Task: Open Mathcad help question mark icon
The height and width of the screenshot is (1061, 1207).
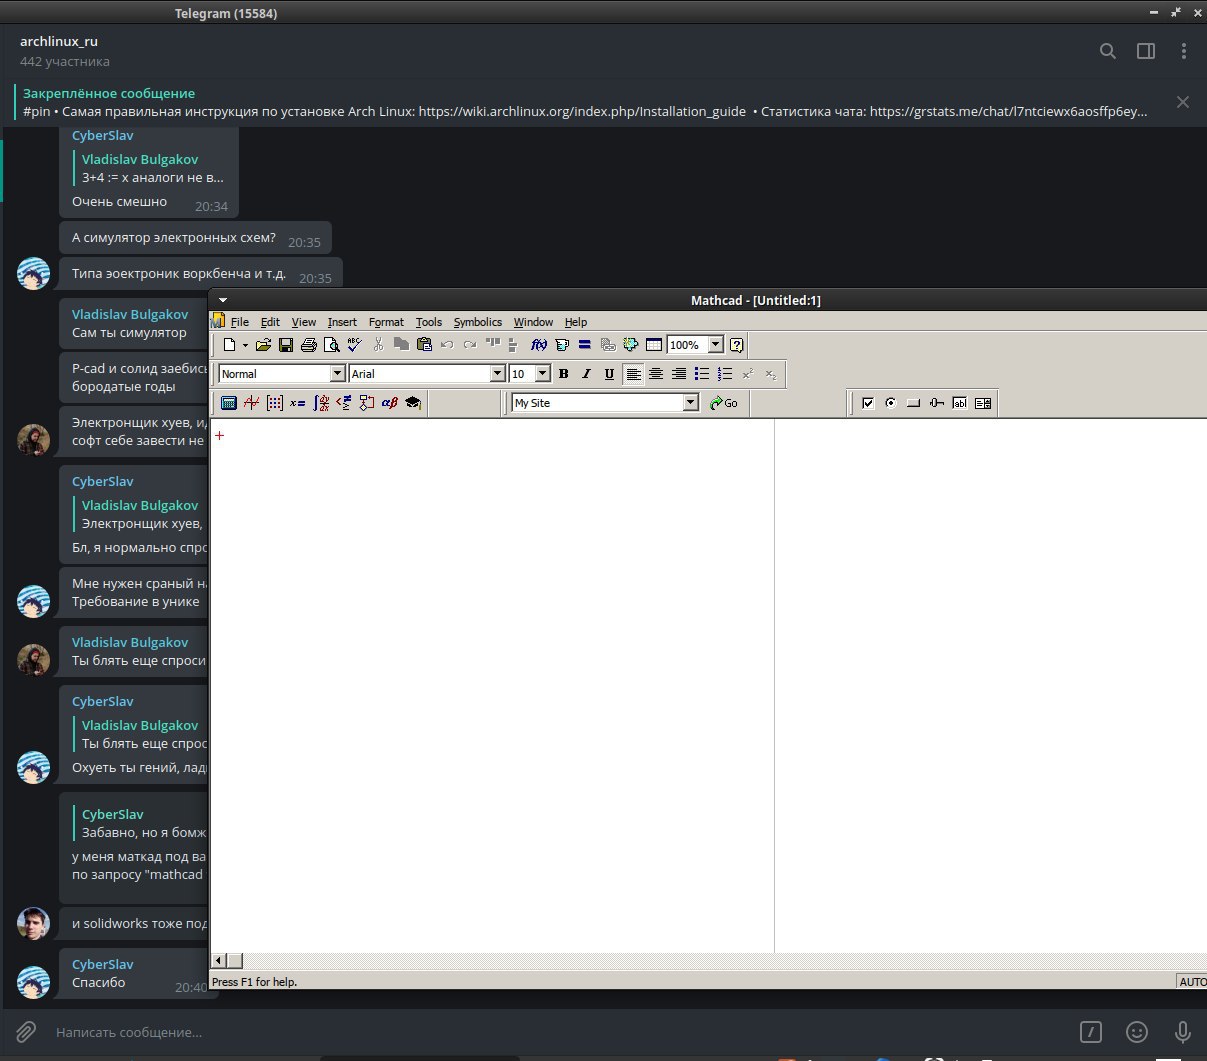Action: pyautogui.click(x=737, y=345)
